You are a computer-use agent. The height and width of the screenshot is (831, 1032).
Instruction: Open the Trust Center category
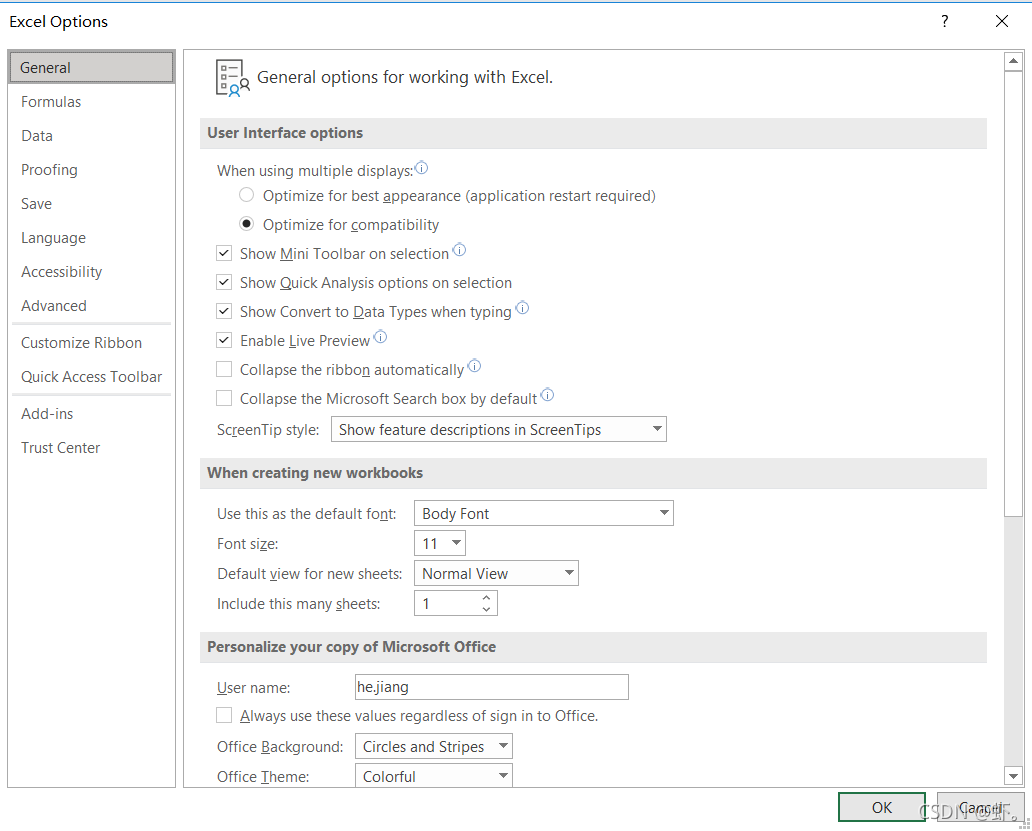(61, 448)
